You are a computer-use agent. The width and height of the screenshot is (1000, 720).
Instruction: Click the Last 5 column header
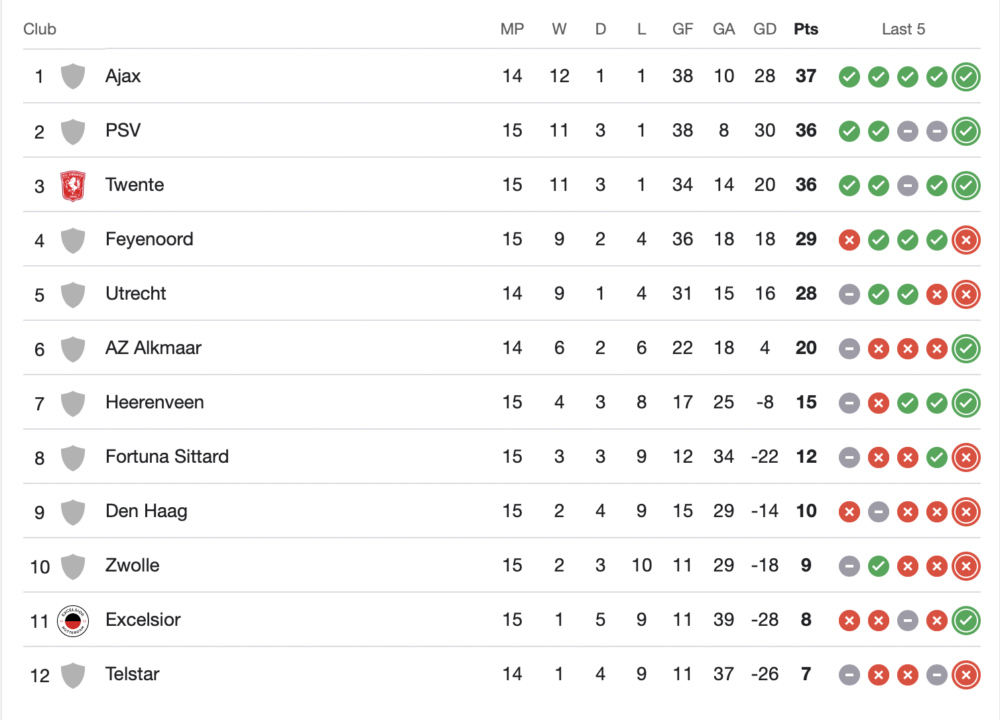pos(903,29)
